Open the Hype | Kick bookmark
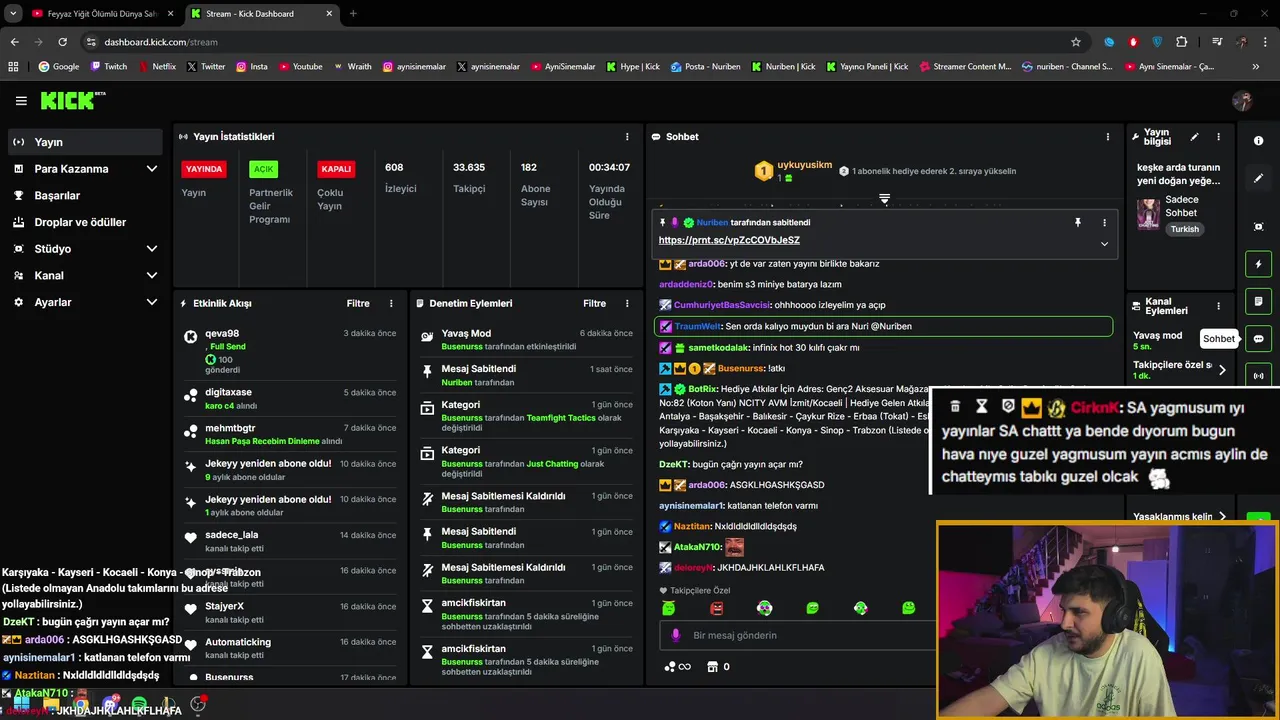 click(633, 67)
